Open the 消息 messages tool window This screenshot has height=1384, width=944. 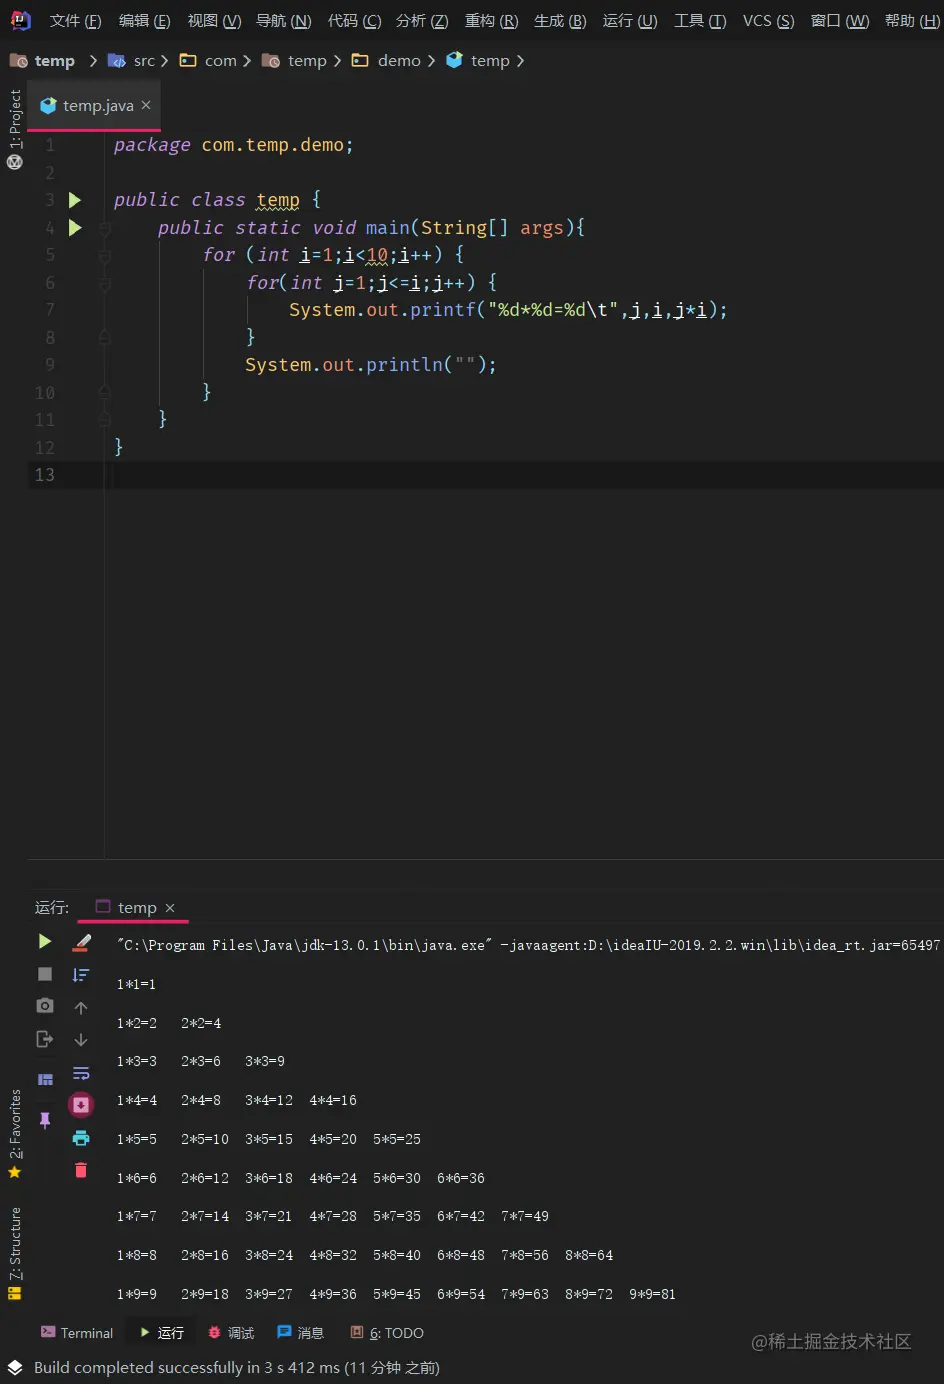(x=300, y=1333)
